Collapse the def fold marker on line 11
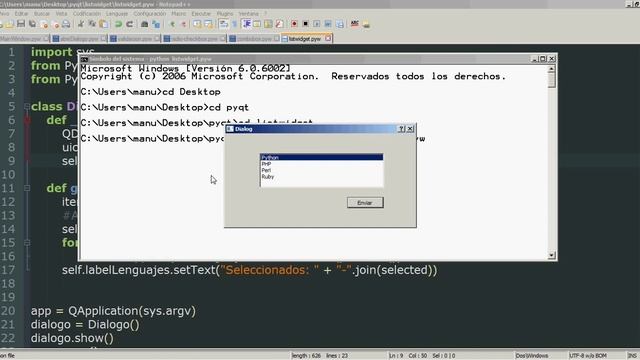 pyautogui.click(x=27, y=188)
